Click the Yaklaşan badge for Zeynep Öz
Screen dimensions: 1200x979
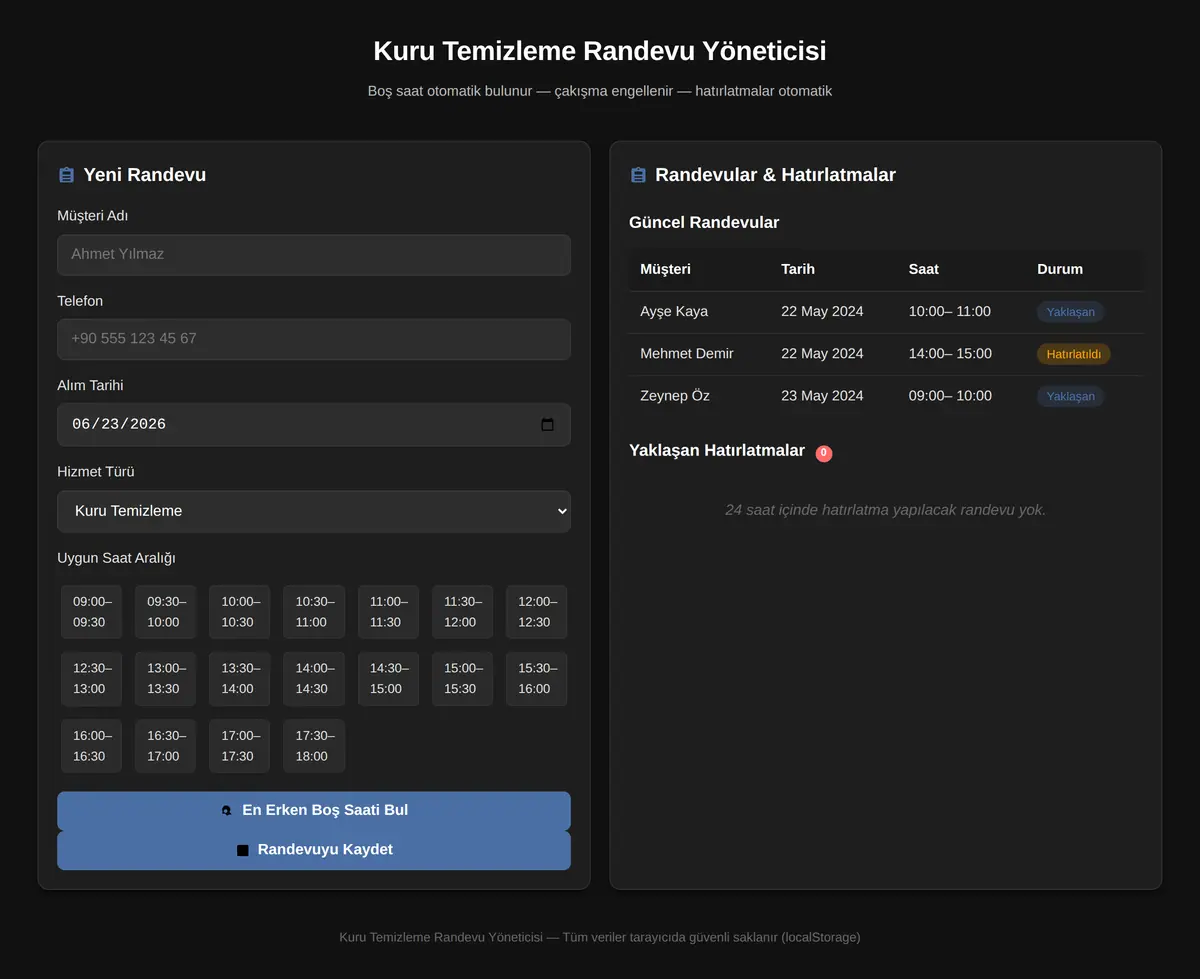point(1070,396)
